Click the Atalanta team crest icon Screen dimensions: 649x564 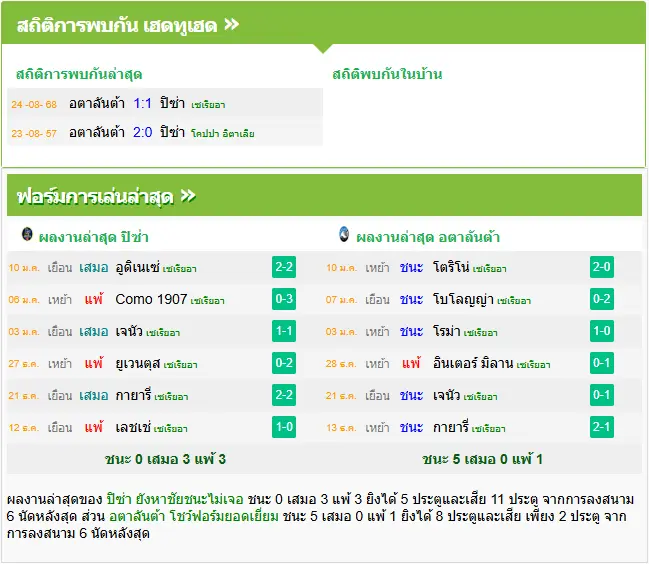[344, 234]
